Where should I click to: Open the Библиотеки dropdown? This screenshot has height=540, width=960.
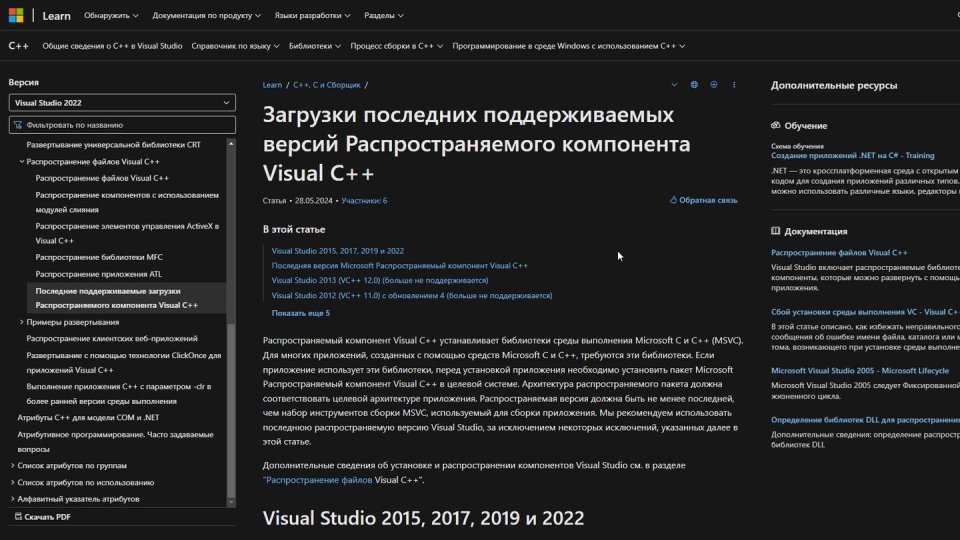click(315, 46)
